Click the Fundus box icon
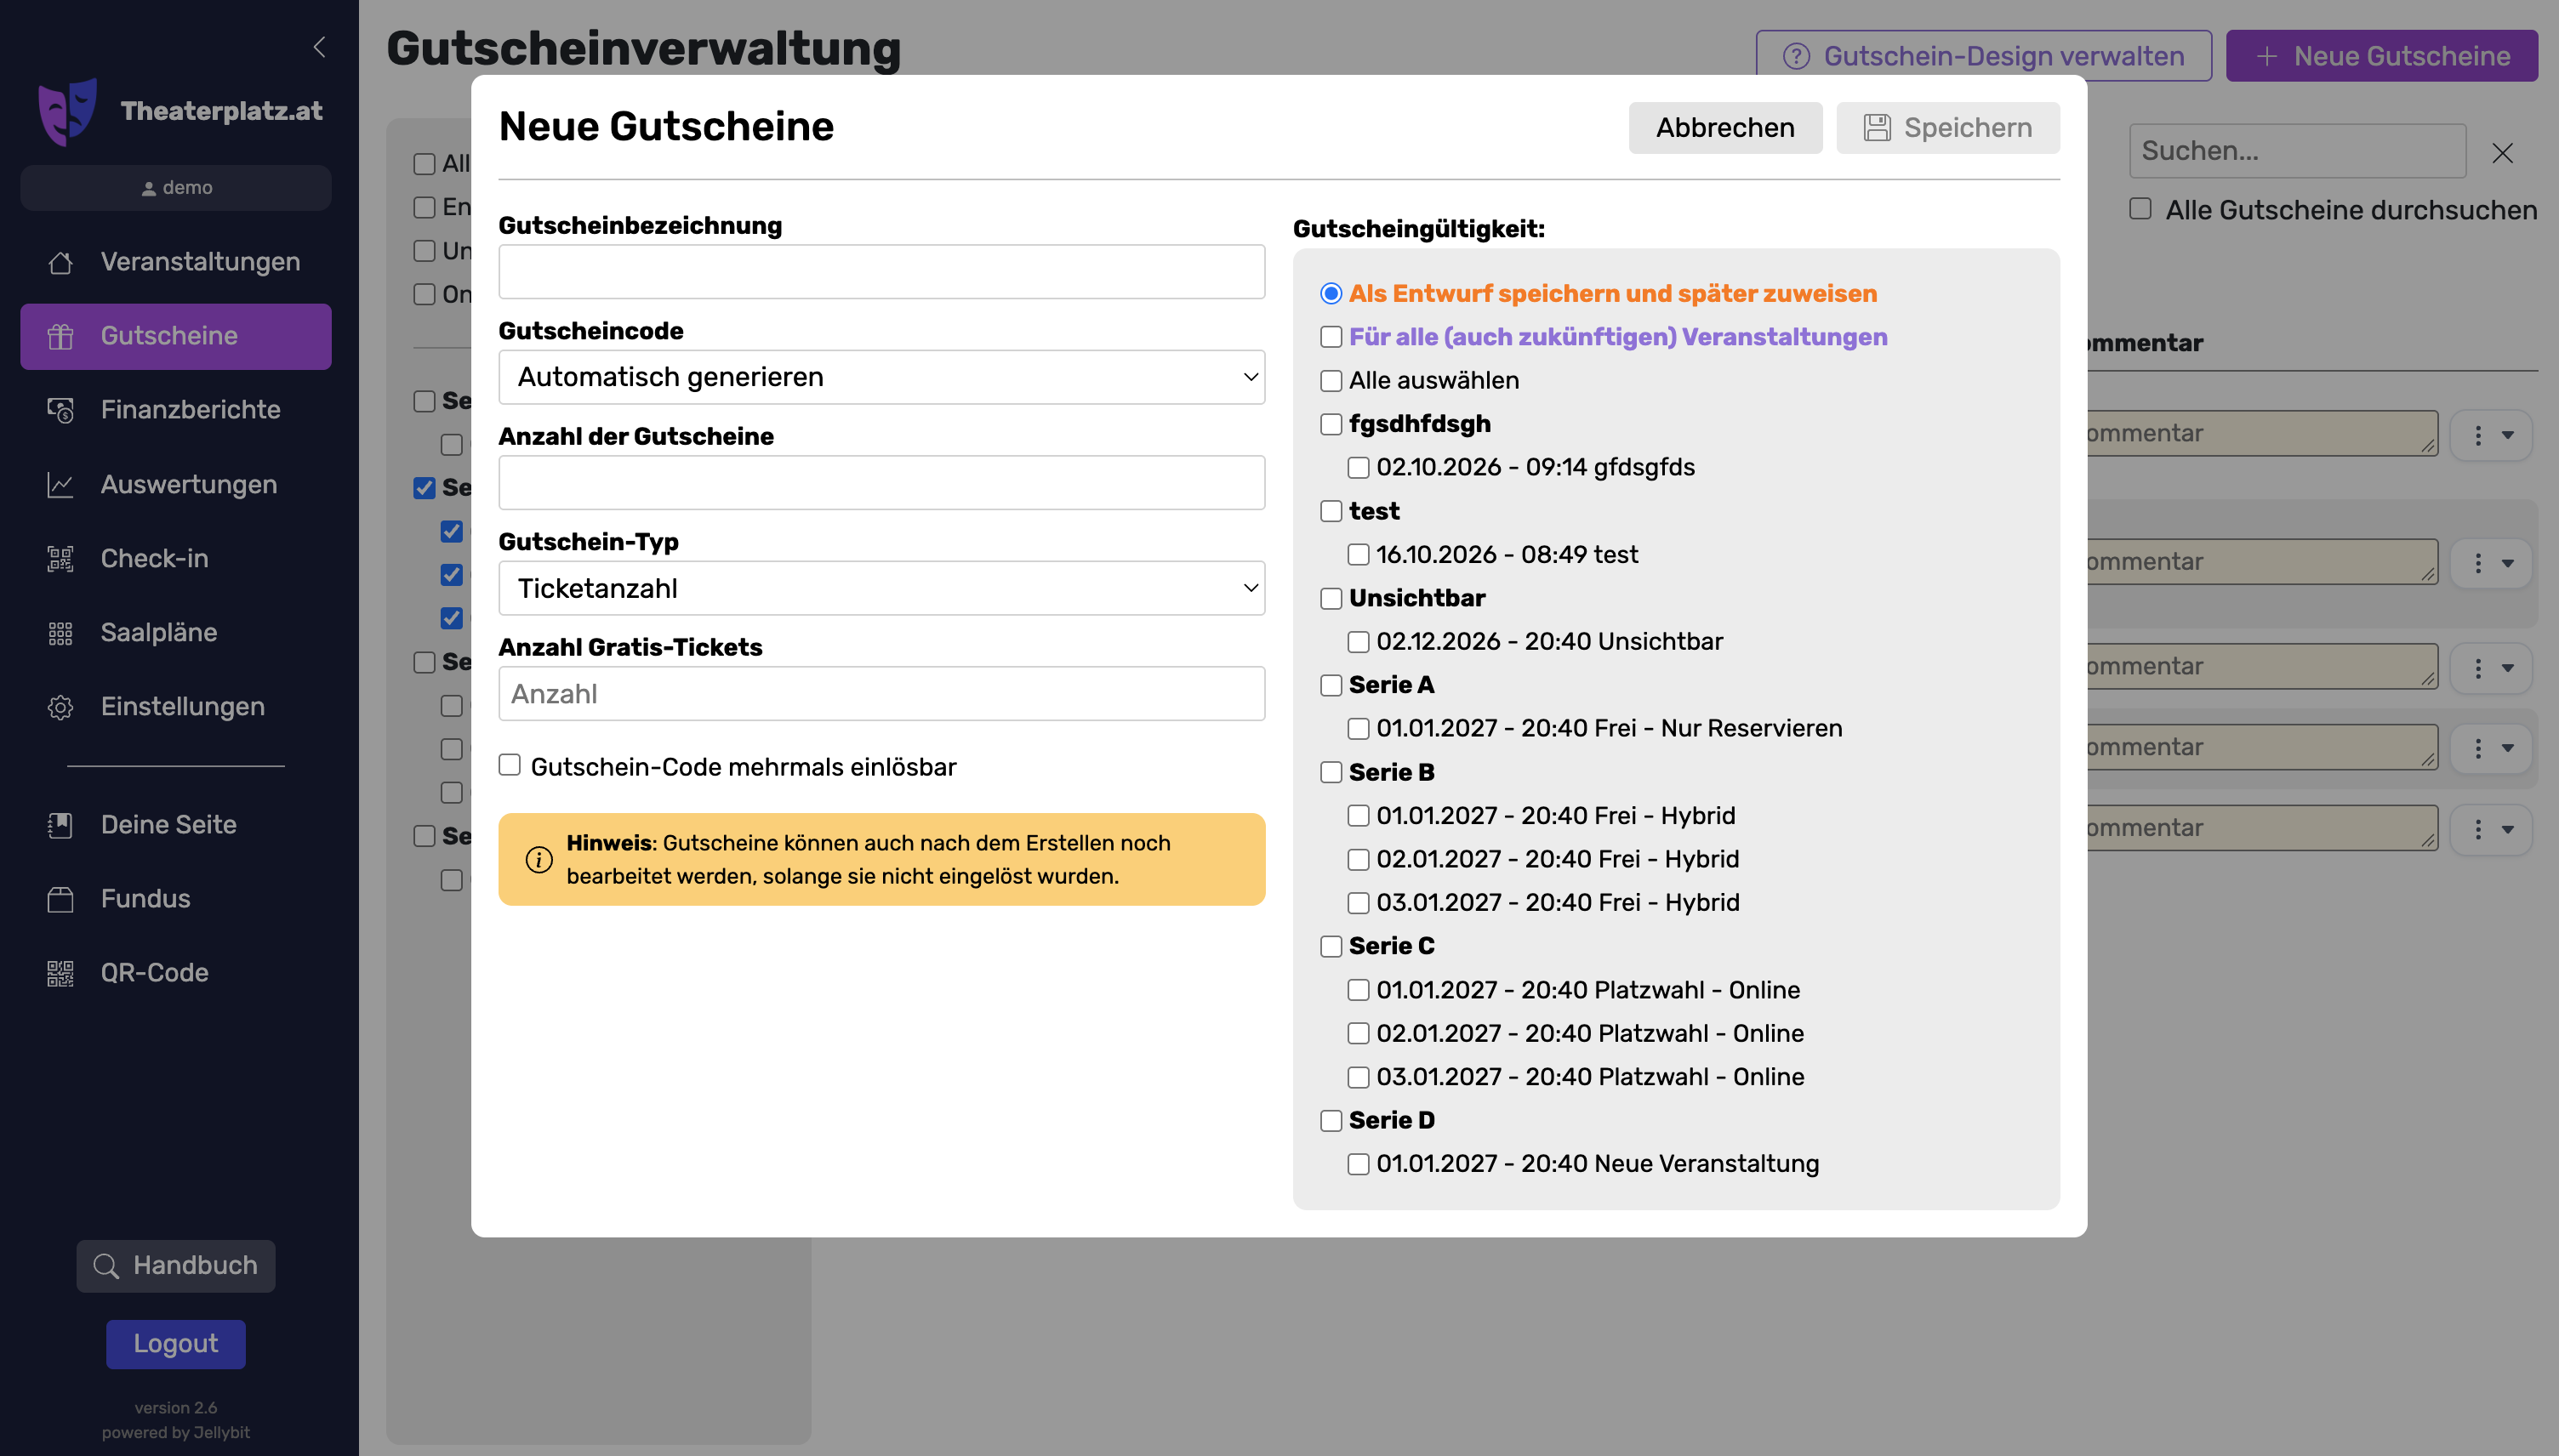2559x1456 pixels. click(x=60, y=899)
